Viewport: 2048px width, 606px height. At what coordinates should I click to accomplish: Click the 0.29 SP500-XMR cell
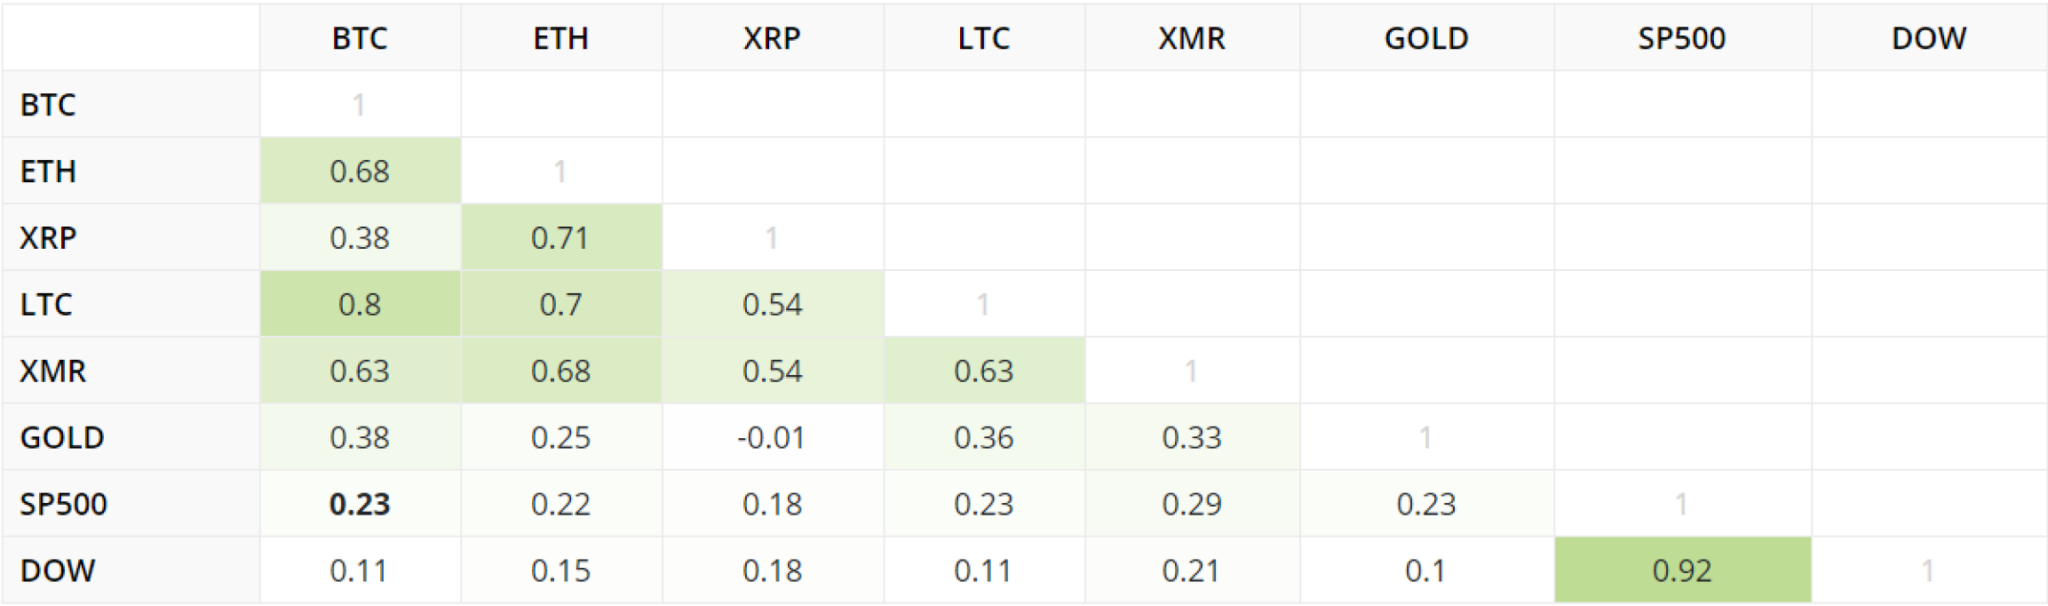pos(1192,504)
